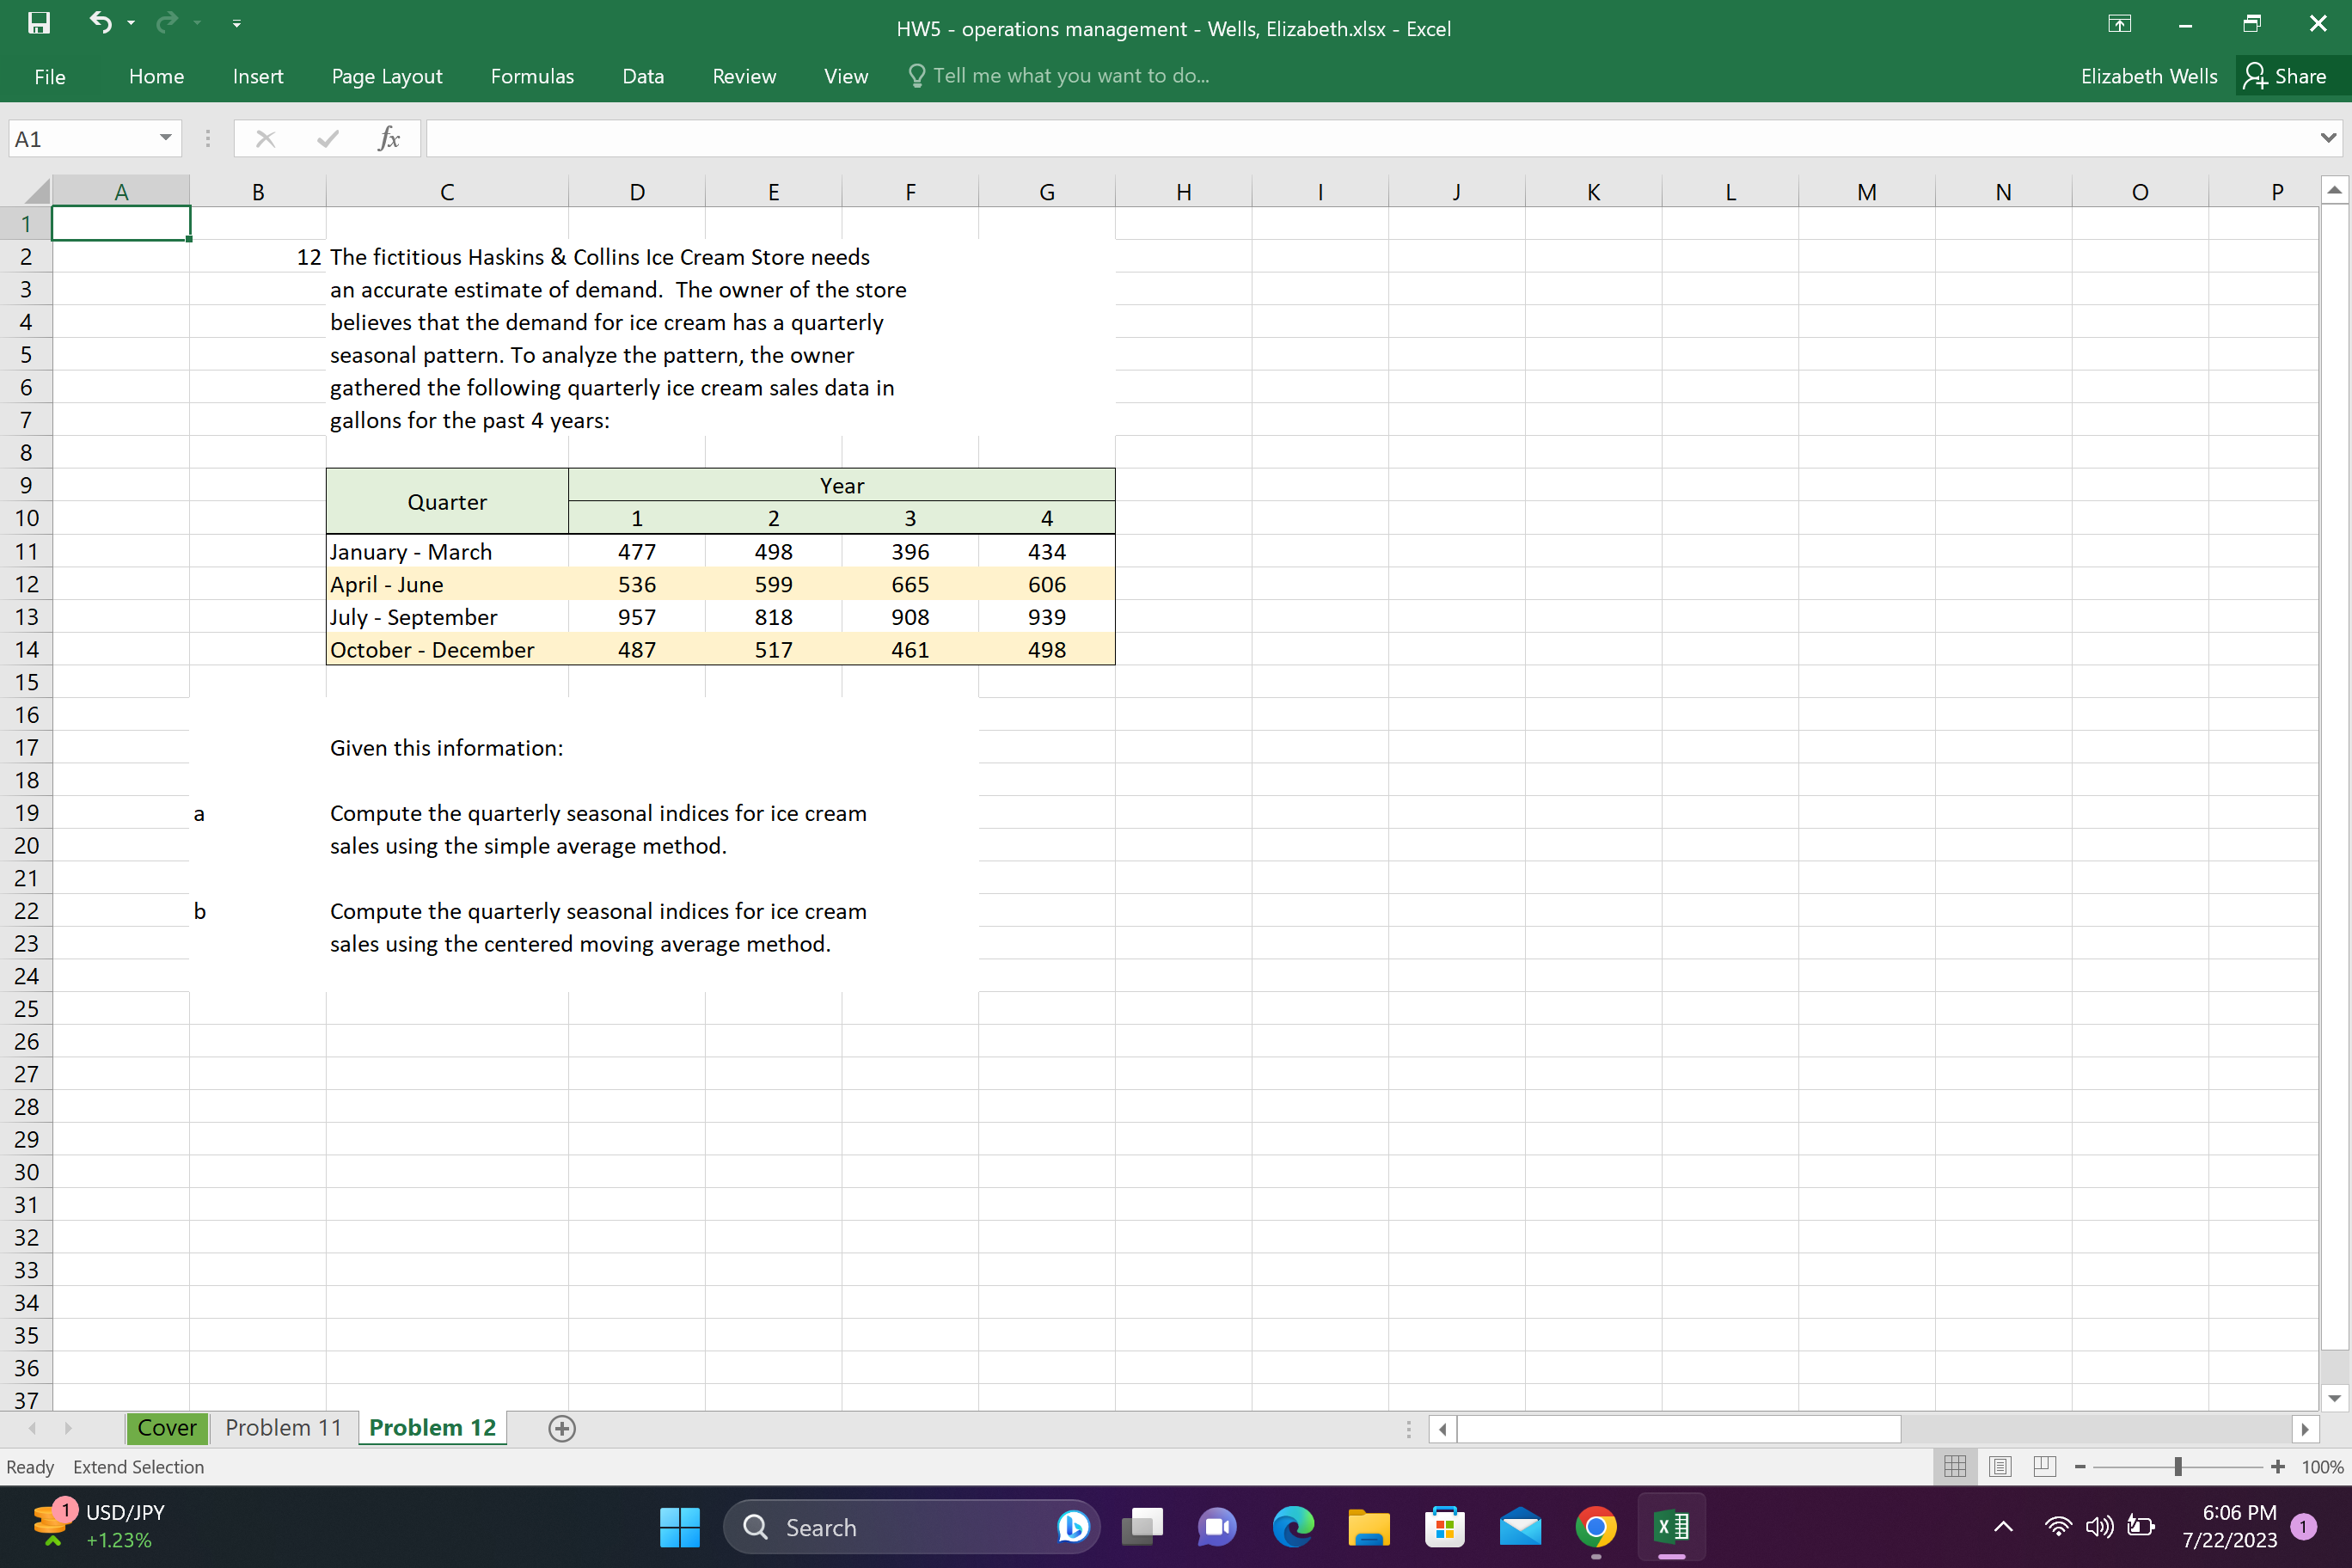The height and width of the screenshot is (1568, 2352).
Task: Open the Formulas ribbon tab
Action: (x=532, y=75)
